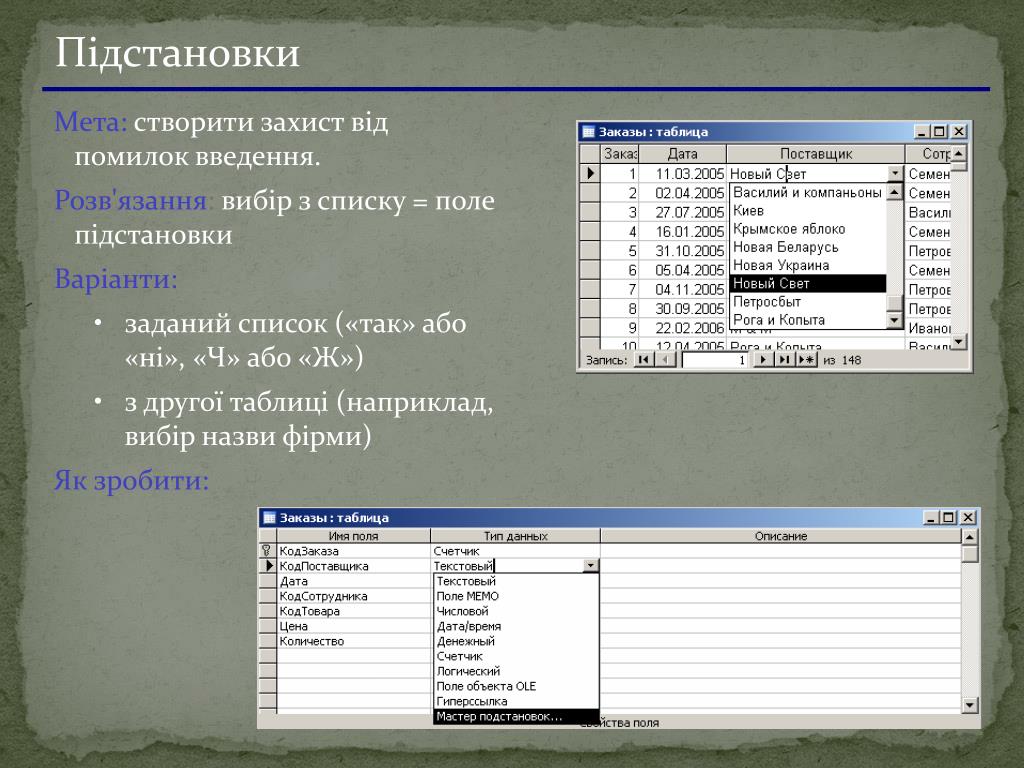Select Новая Беларусь supplier
Viewport: 1024px width, 768px height.
coord(808,248)
